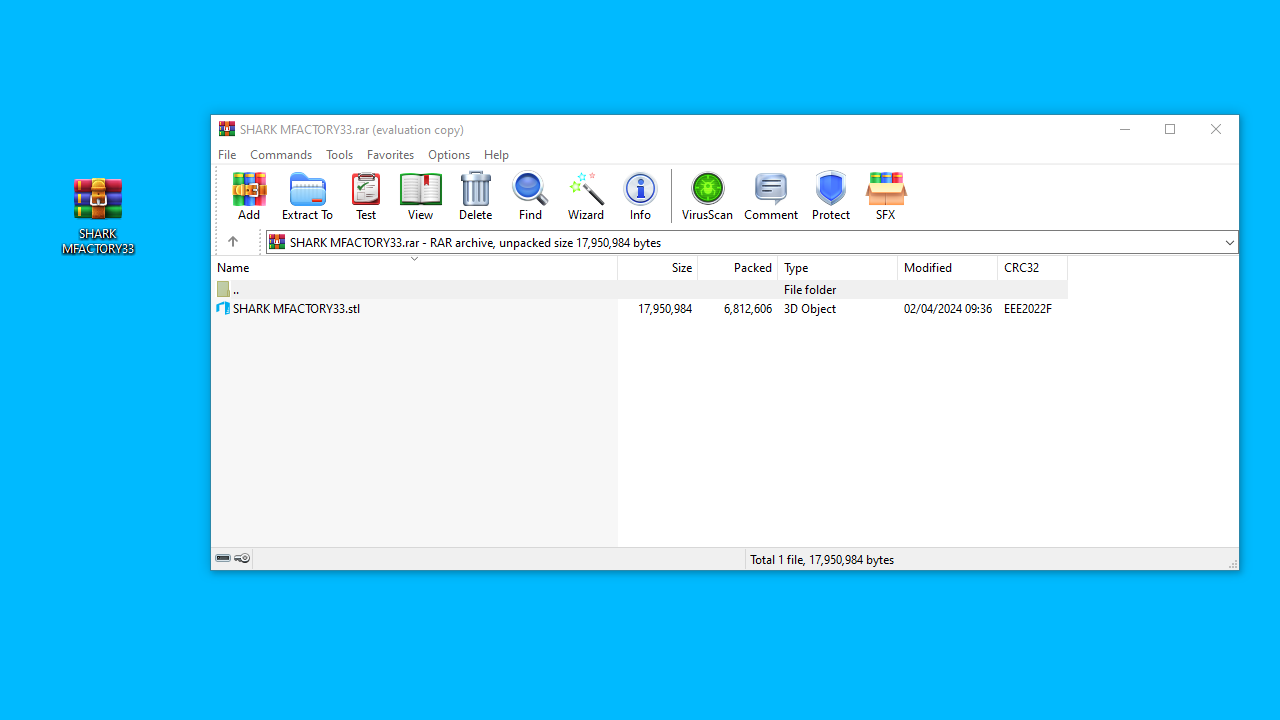Open the Options menu
This screenshot has width=1280, height=720.
coord(449,155)
